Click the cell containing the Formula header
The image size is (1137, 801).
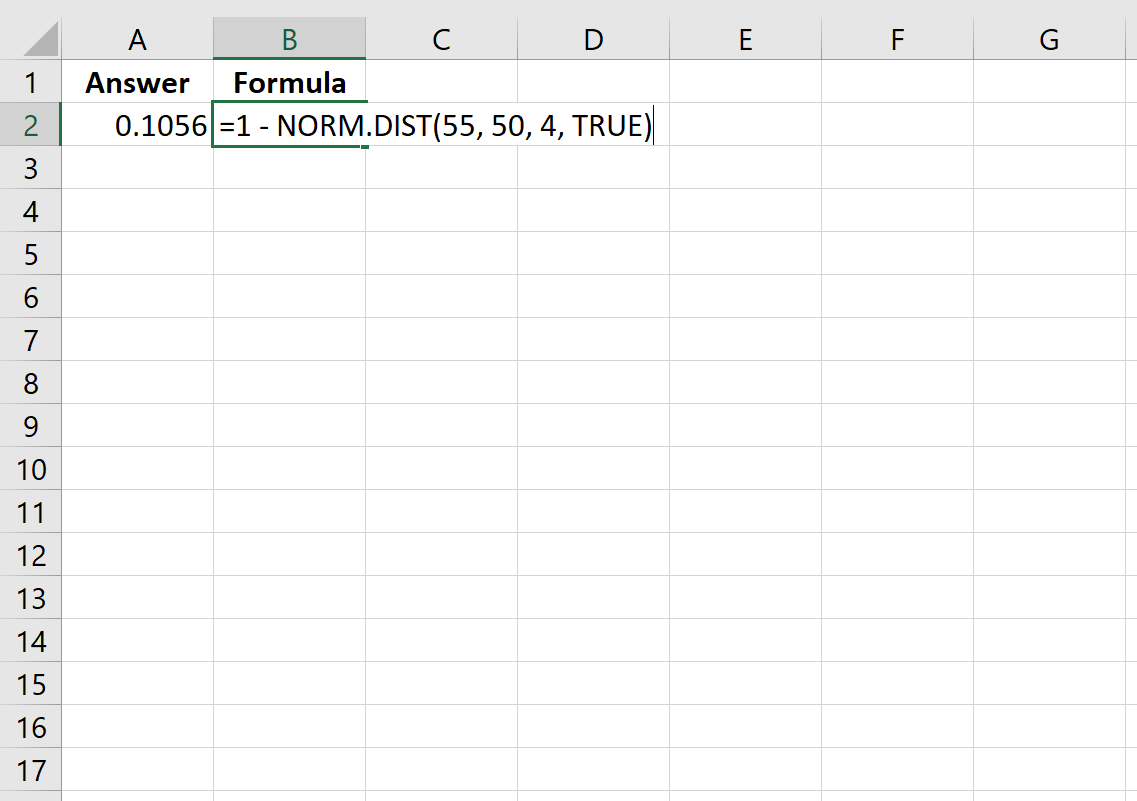point(289,82)
